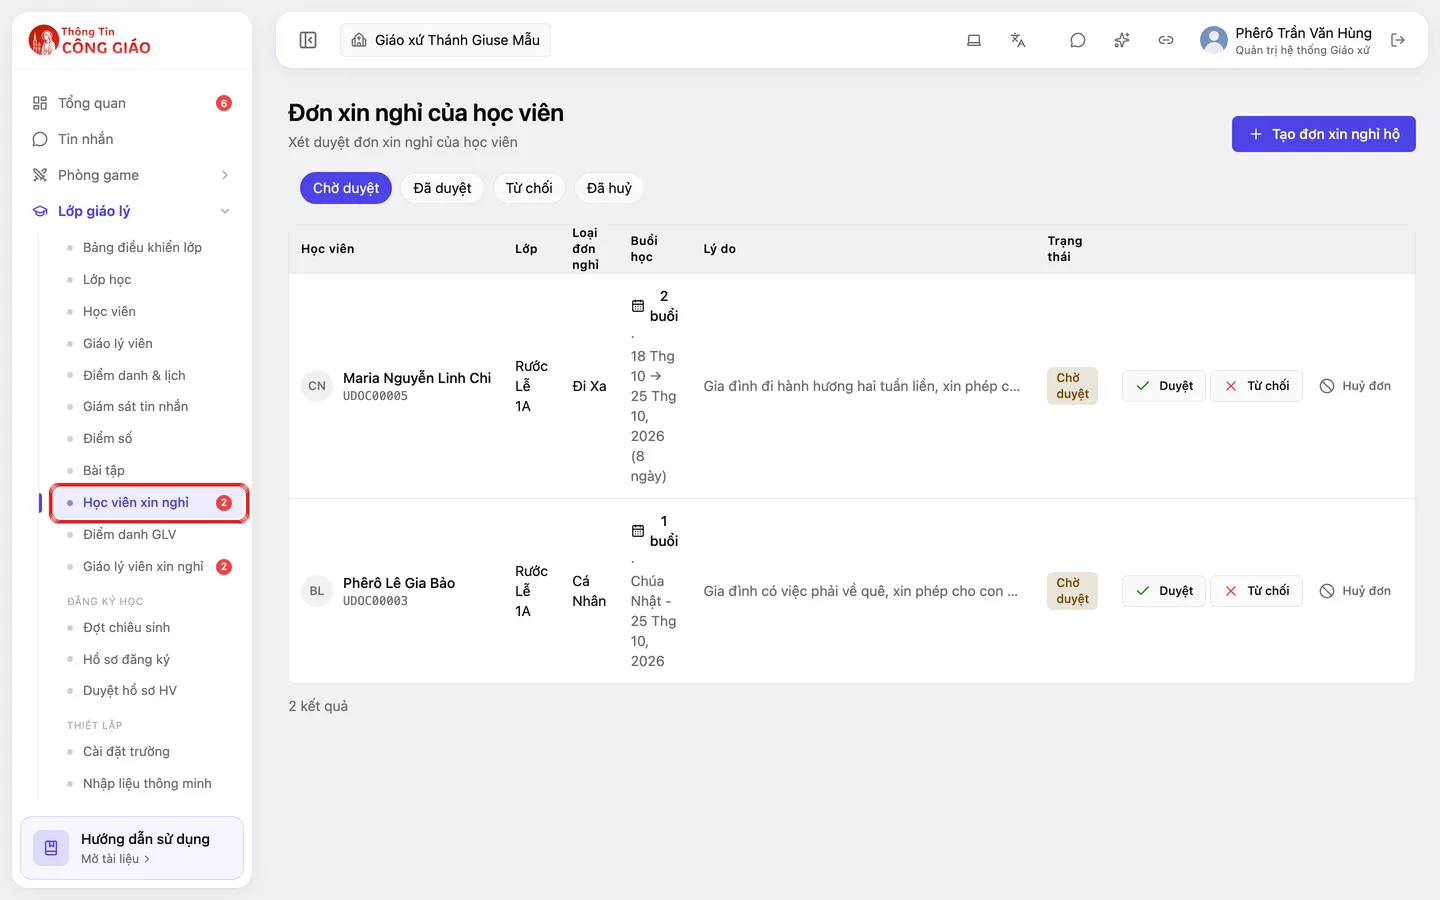Click the AI sparkles icon
The width and height of the screenshot is (1440, 900).
click(x=1122, y=40)
